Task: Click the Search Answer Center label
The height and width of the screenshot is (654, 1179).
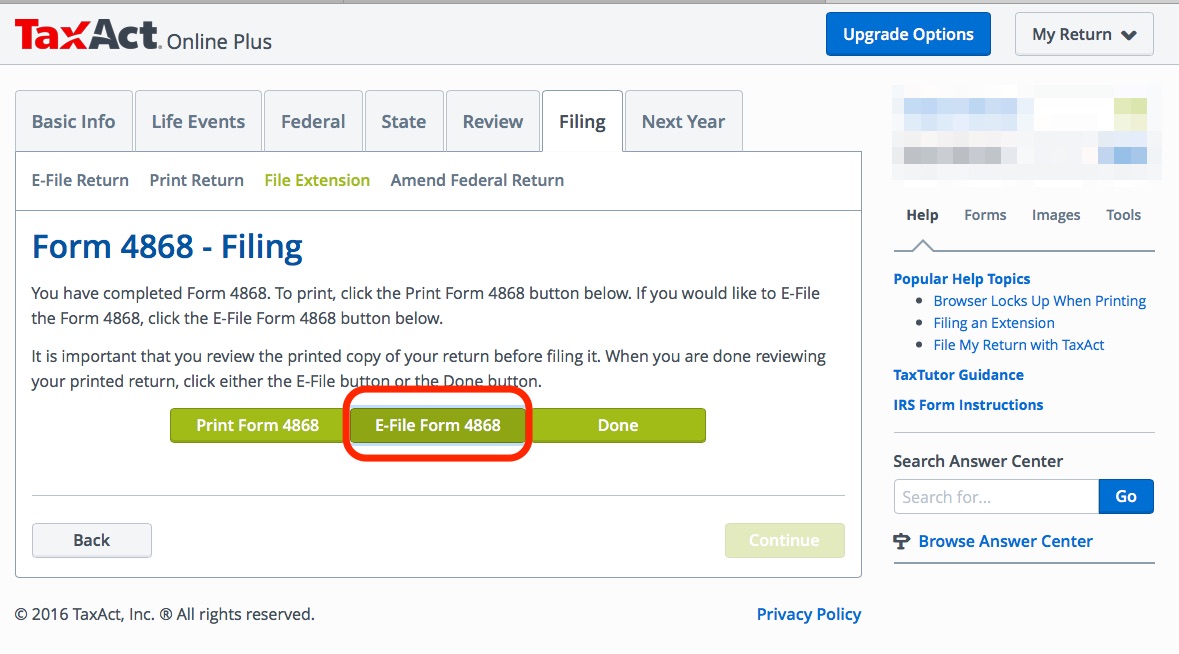Action: pyautogui.click(x=978, y=462)
